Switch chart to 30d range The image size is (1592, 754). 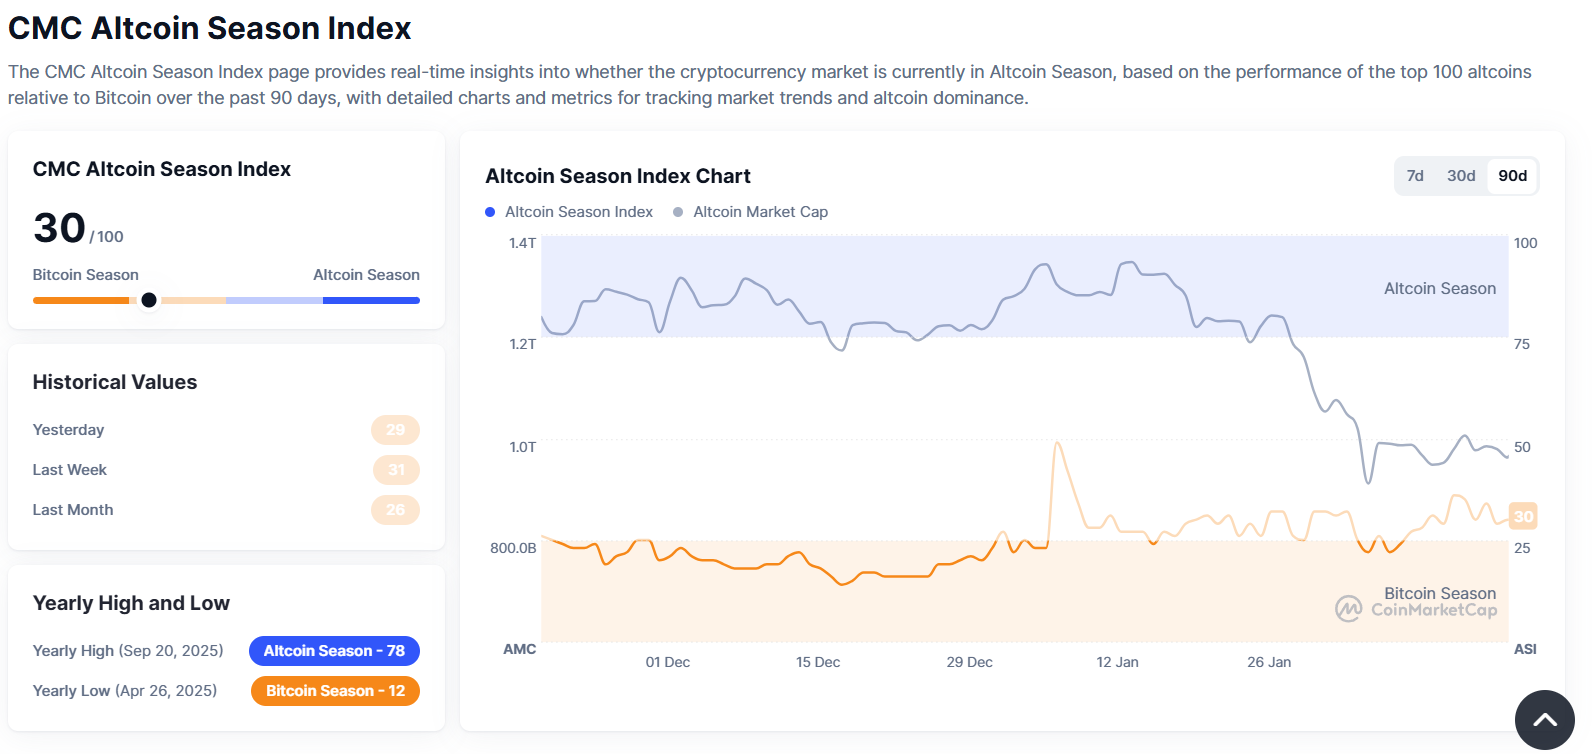[x=1461, y=176]
